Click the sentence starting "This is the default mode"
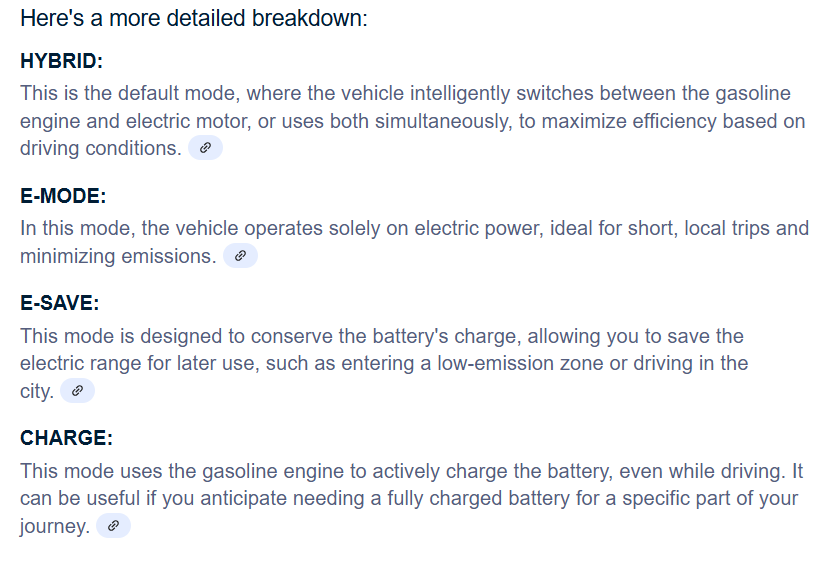 [412, 121]
